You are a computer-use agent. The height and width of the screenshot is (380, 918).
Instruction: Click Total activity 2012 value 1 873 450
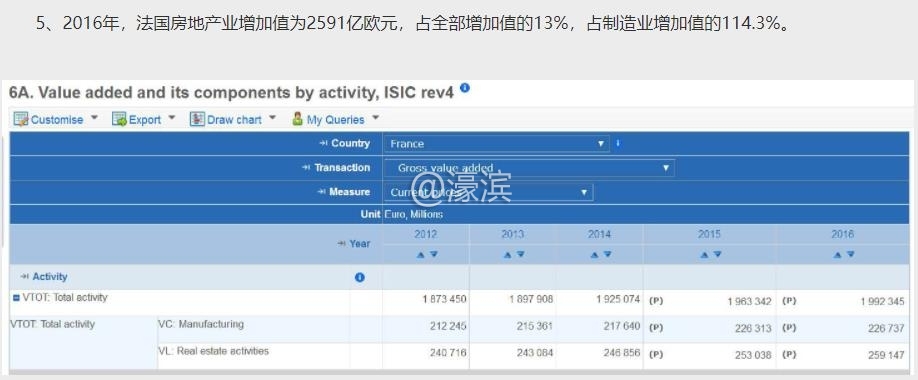point(444,299)
